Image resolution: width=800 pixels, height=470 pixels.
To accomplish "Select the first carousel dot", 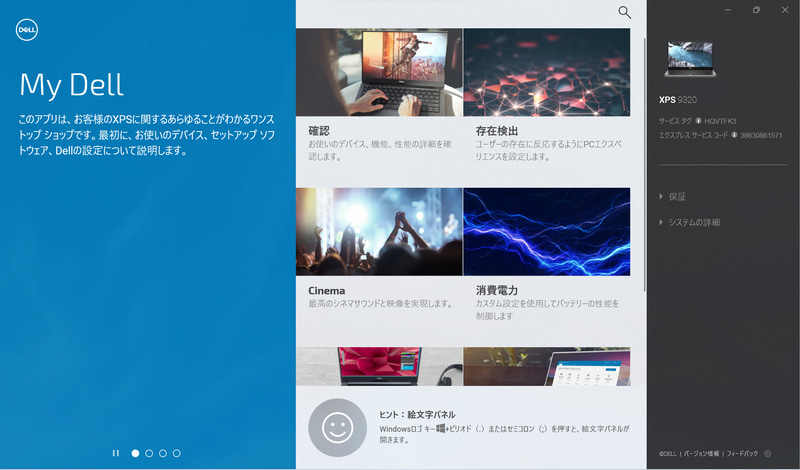I will click(135, 453).
